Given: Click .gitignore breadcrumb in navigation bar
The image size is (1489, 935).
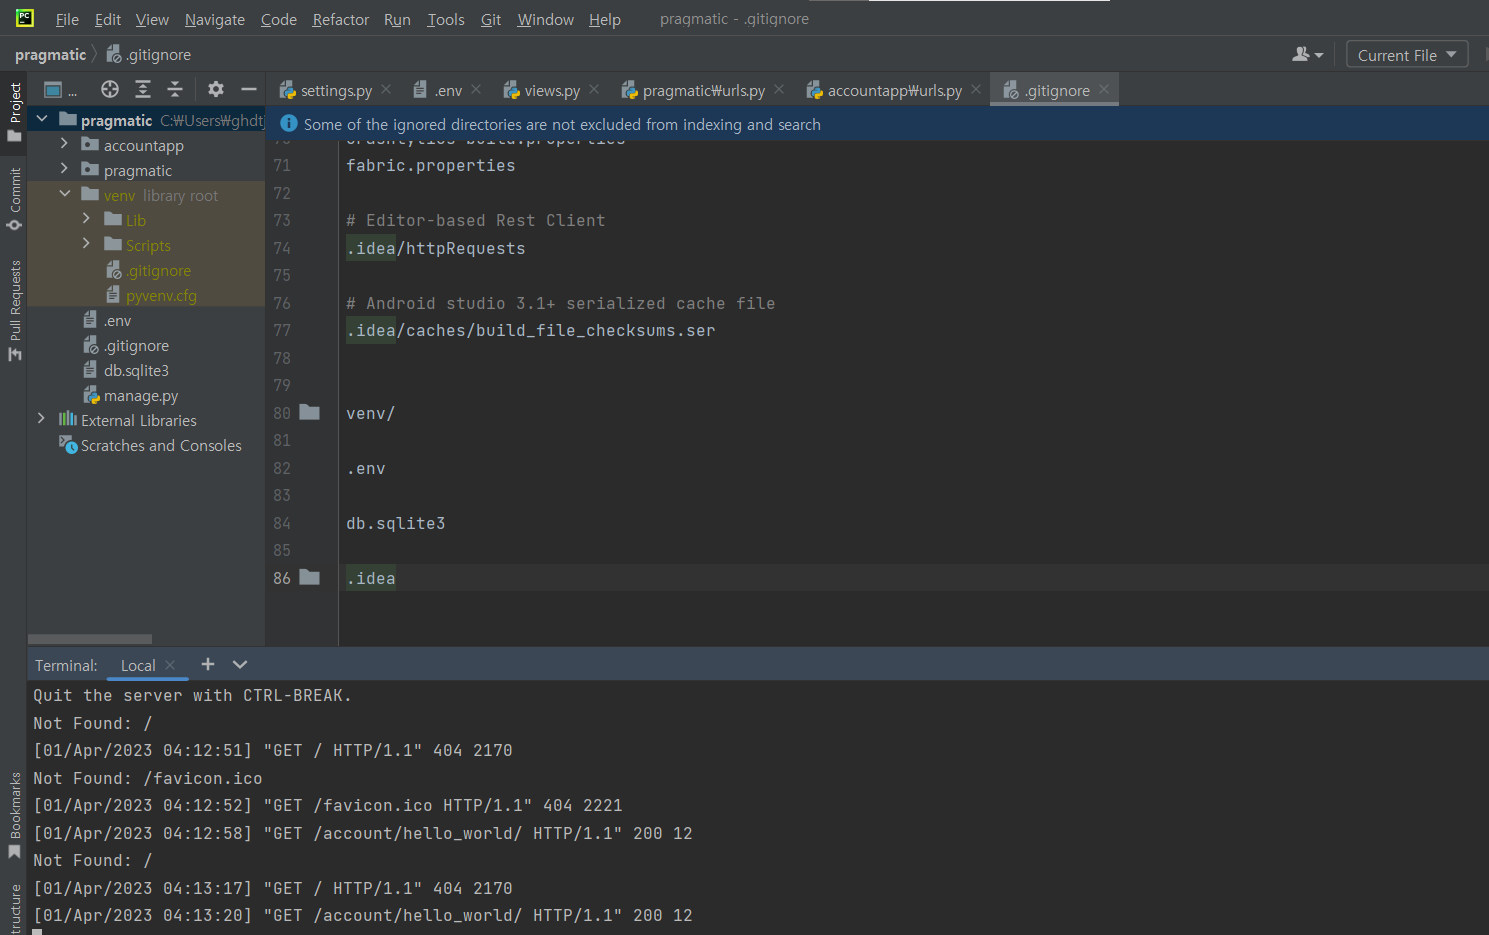Looking at the screenshot, I should pyautogui.click(x=149, y=54).
